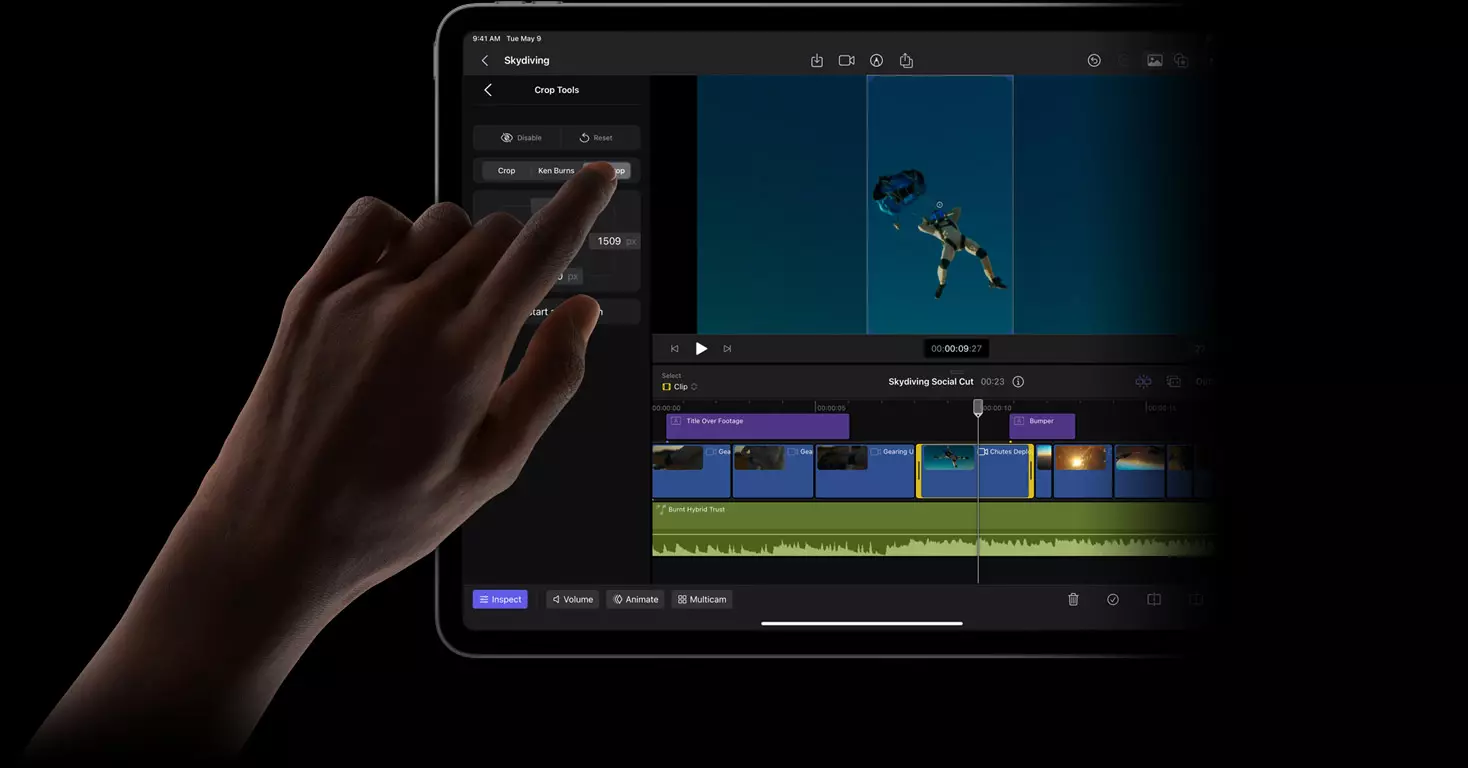The image size is (1468, 768).
Task: Tap the stacked squares plus icon top right
Action: point(1181,61)
